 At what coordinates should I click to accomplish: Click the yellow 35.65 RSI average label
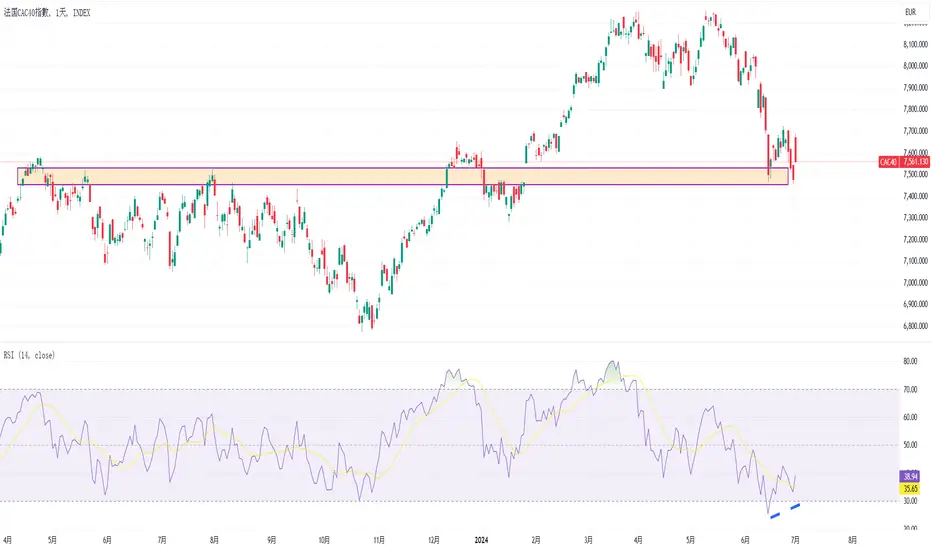(x=911, y=488)
